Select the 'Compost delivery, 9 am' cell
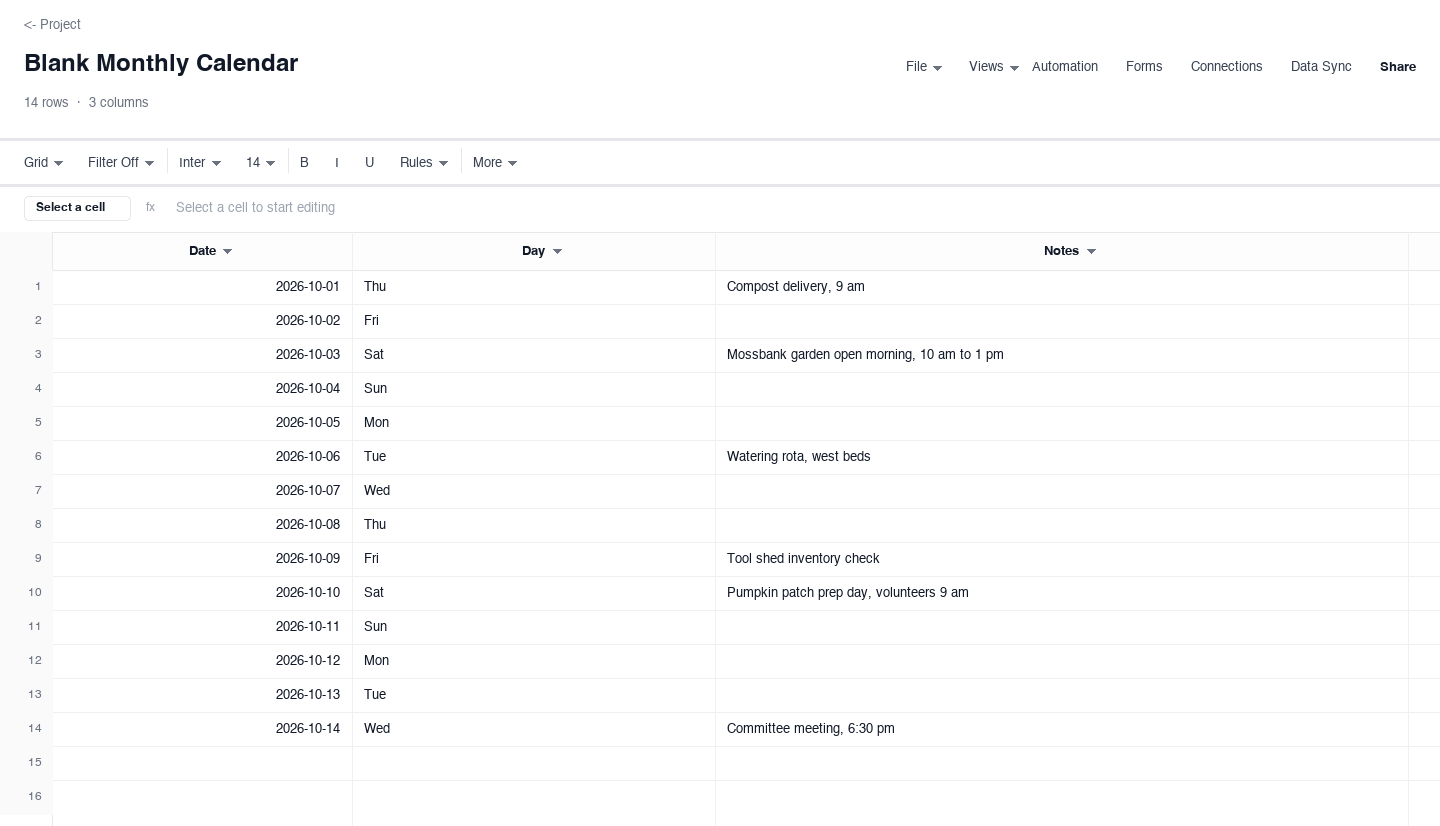Viewport: 1440px width, 826px height. pyautogui.click(x=1062, y=287)
